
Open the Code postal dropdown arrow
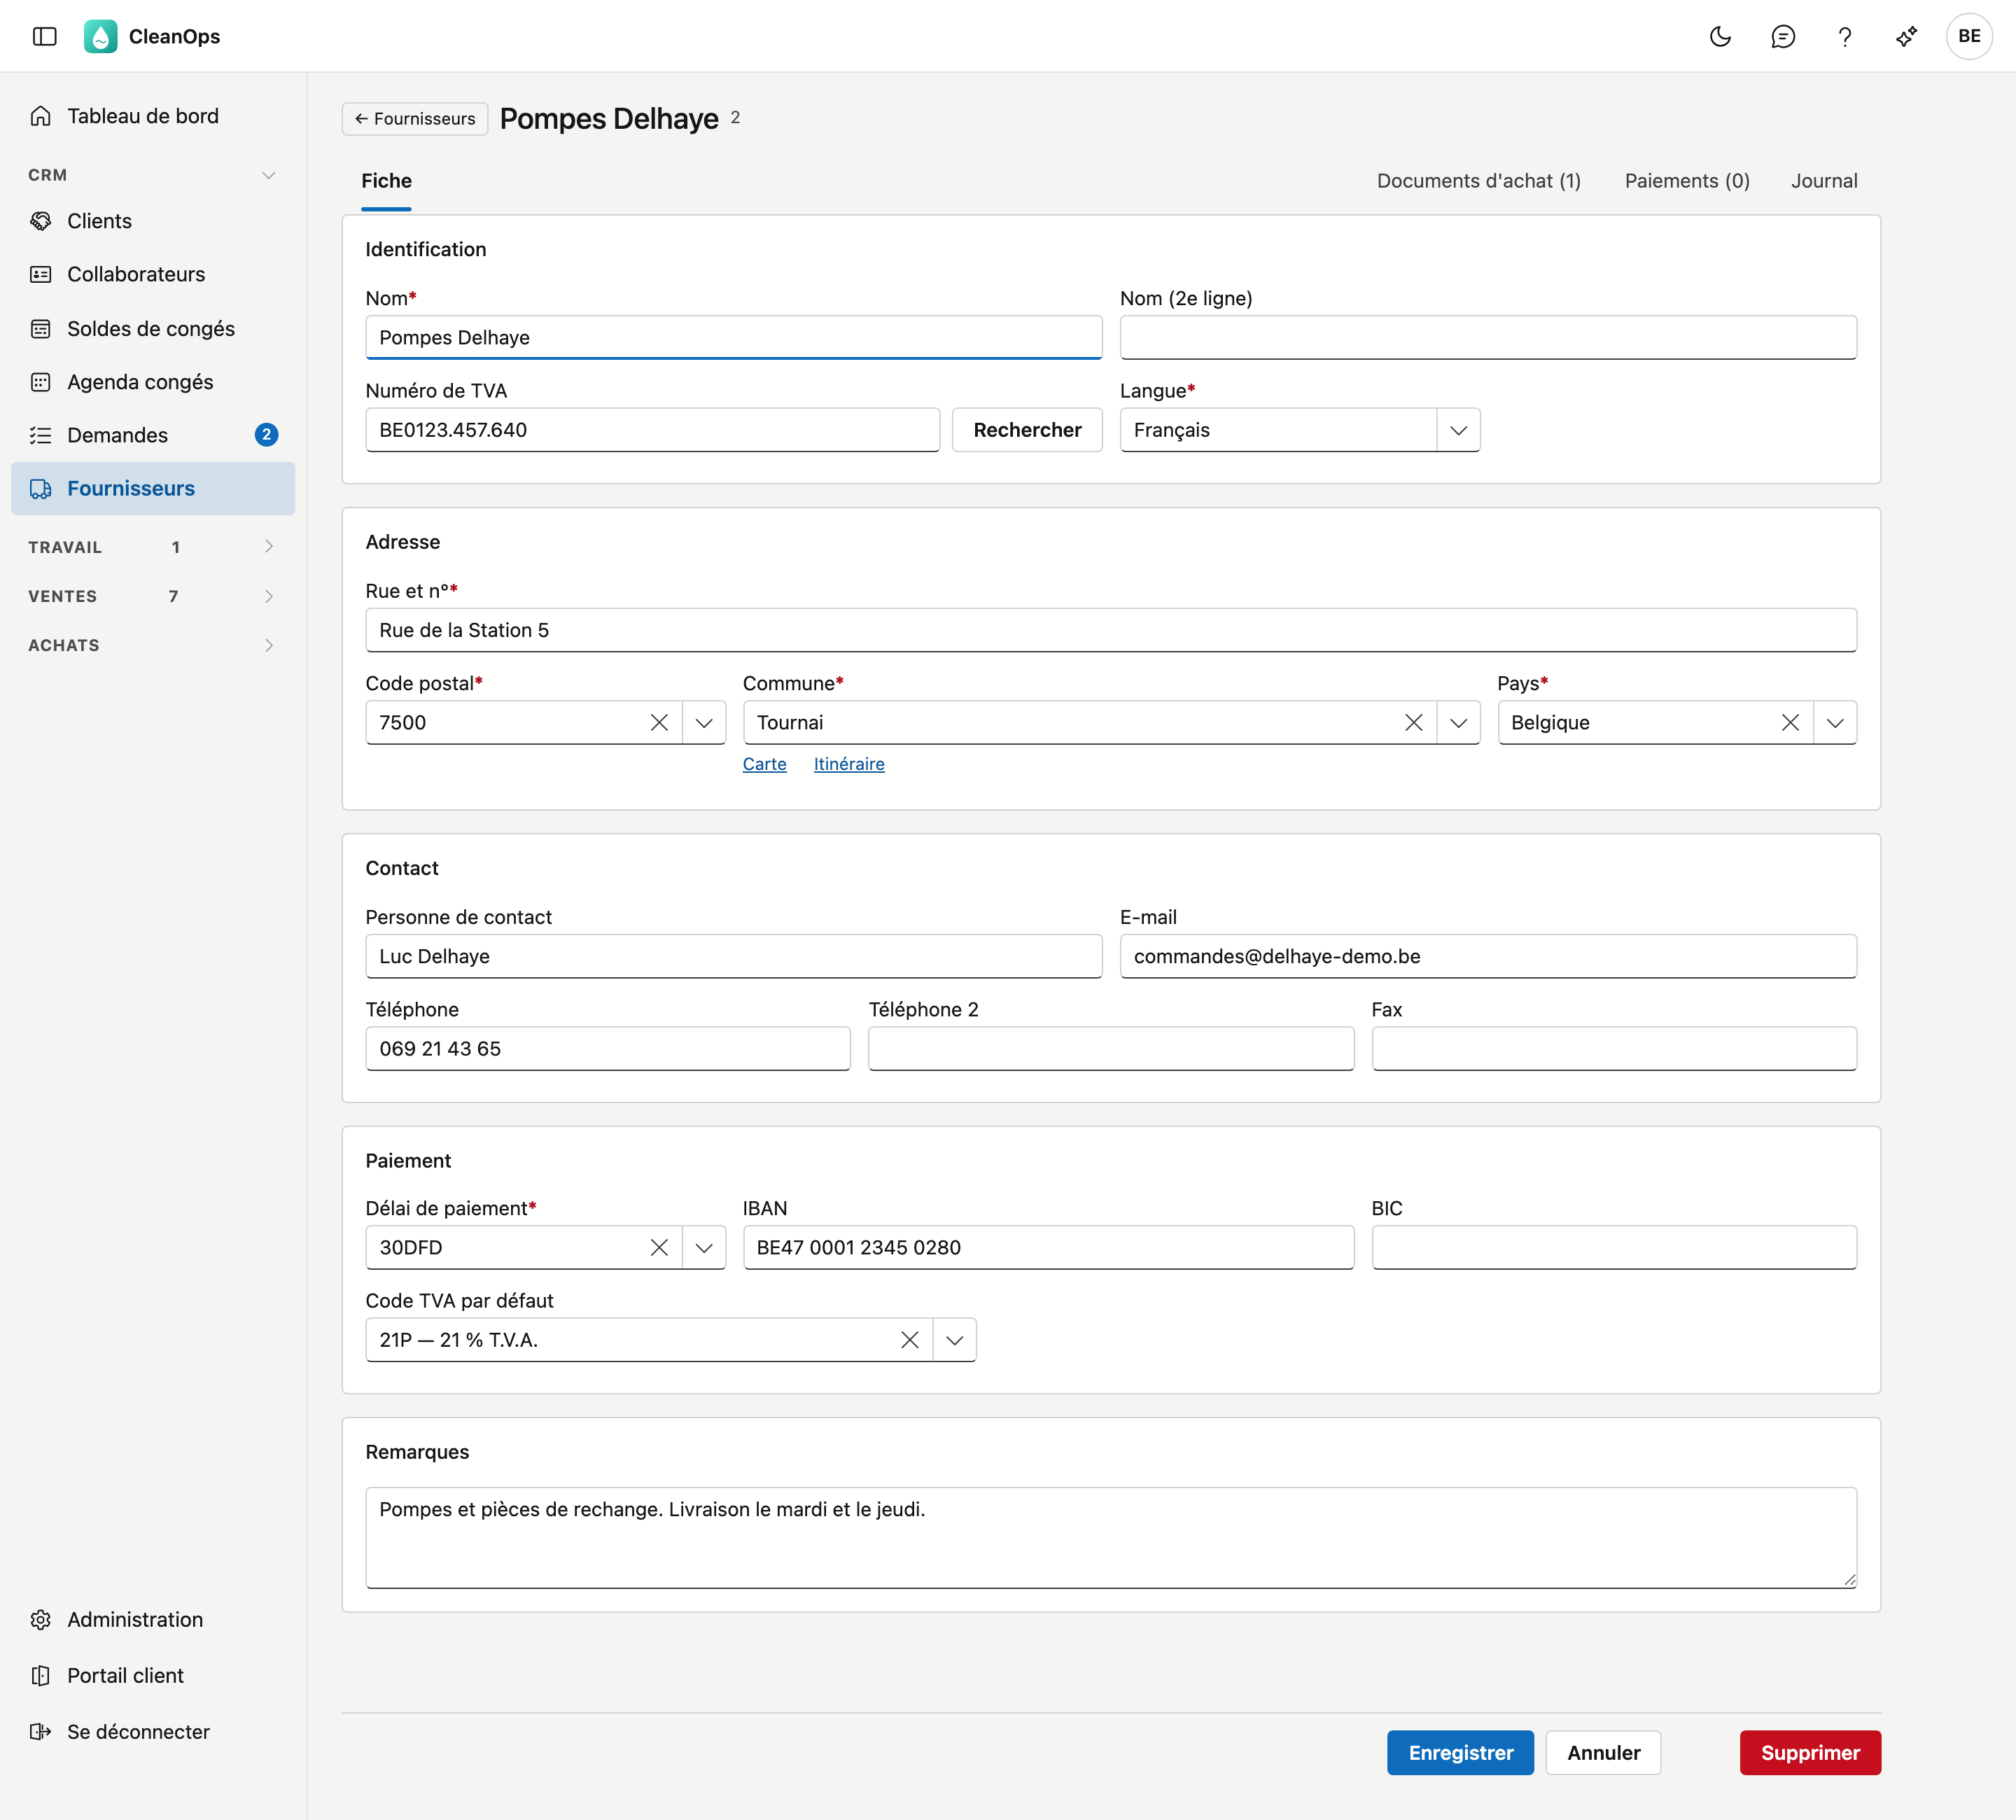[704, 722]
